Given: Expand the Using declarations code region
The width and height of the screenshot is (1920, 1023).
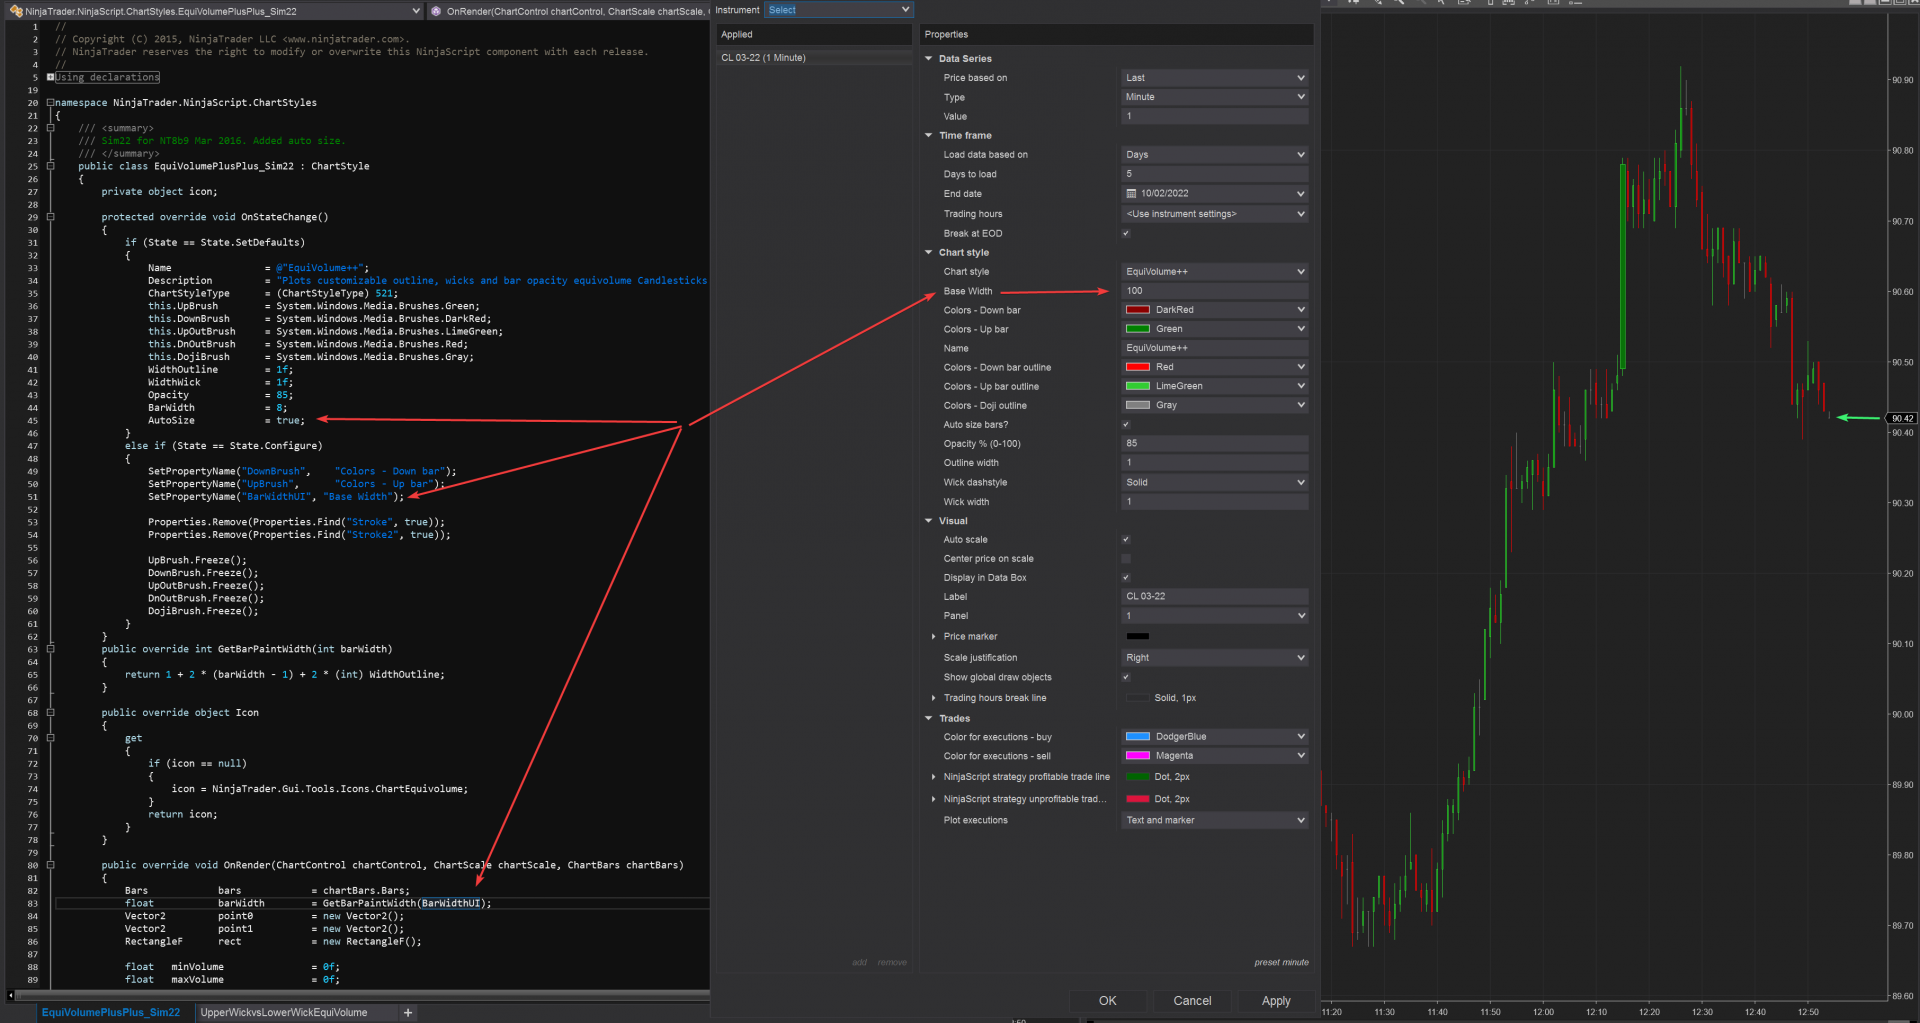Looking at the screenshot, I should (x=50, y=77).
